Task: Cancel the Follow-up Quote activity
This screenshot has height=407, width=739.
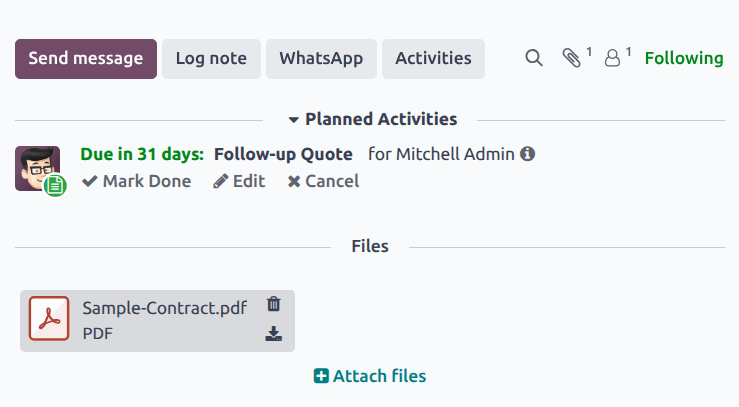Action: click(x=323, y=181)
